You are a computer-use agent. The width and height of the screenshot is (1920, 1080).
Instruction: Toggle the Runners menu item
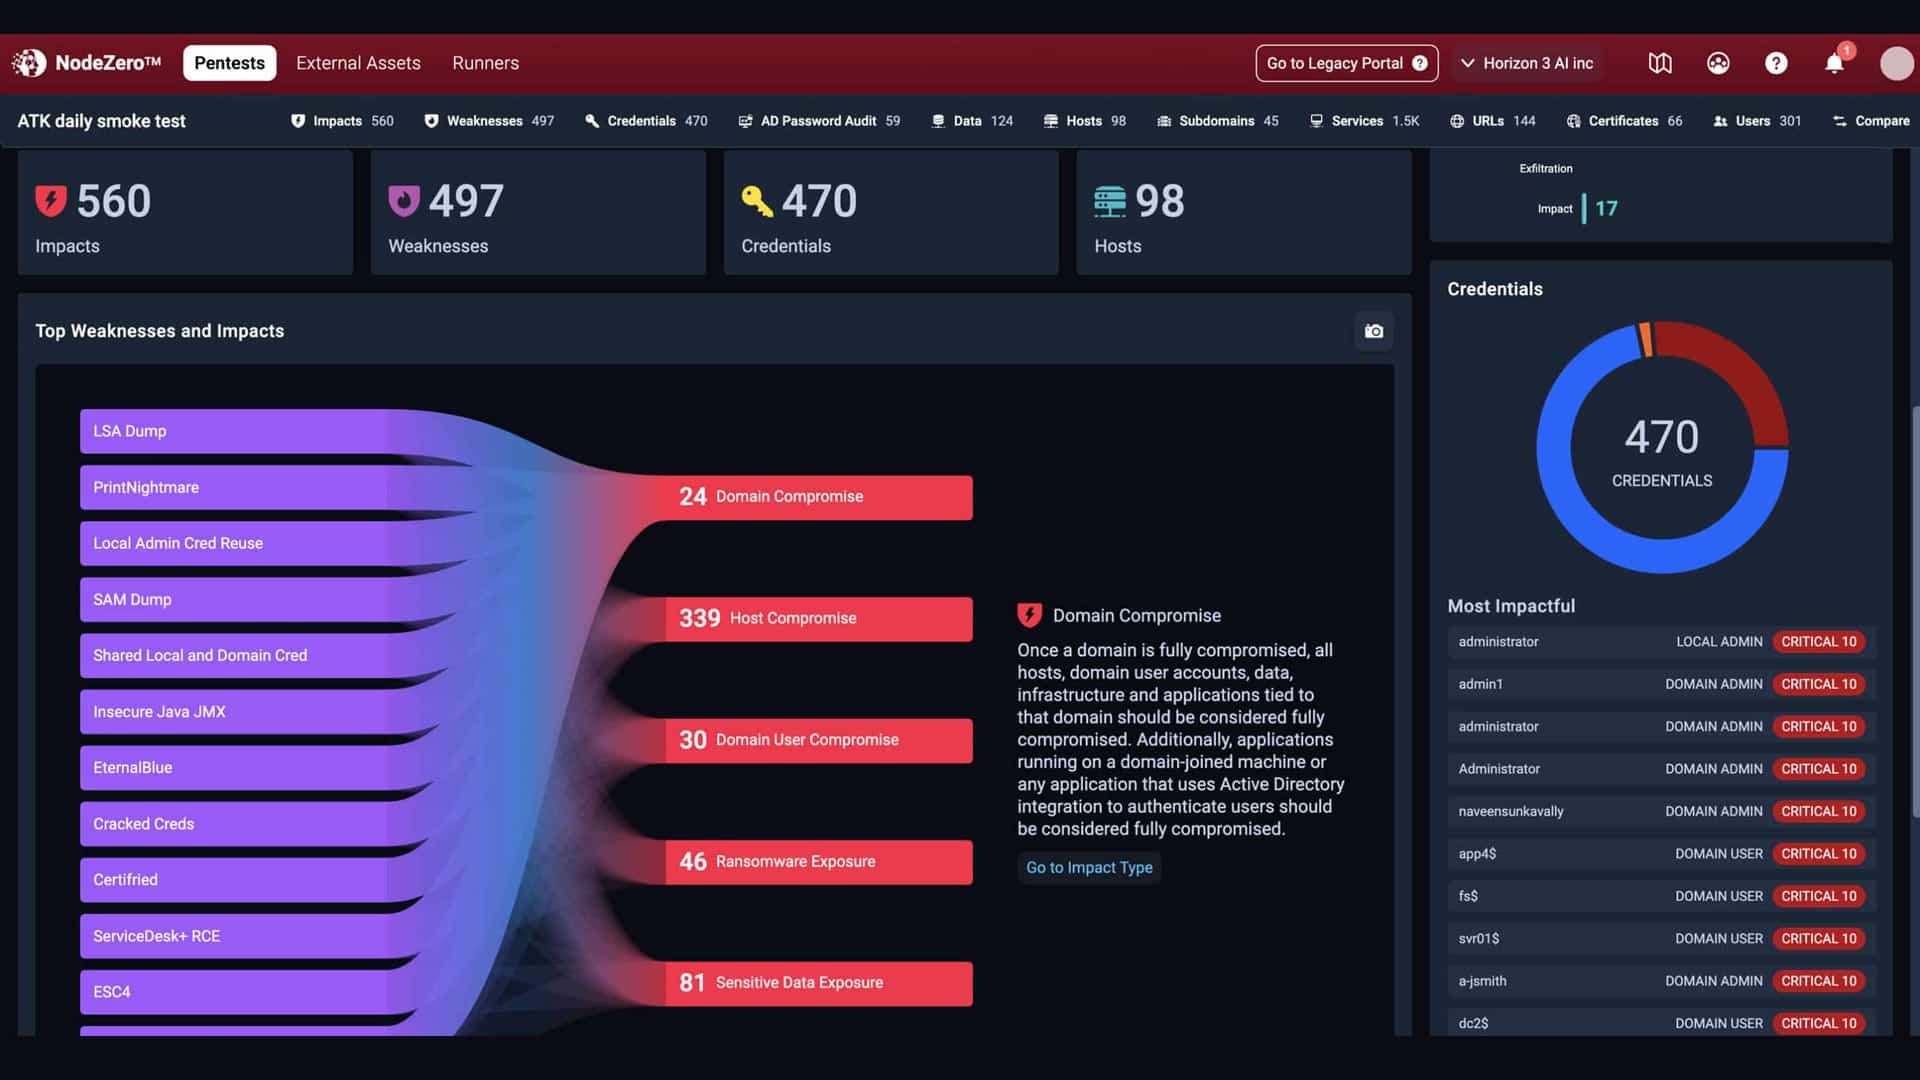tap(485, 62)
